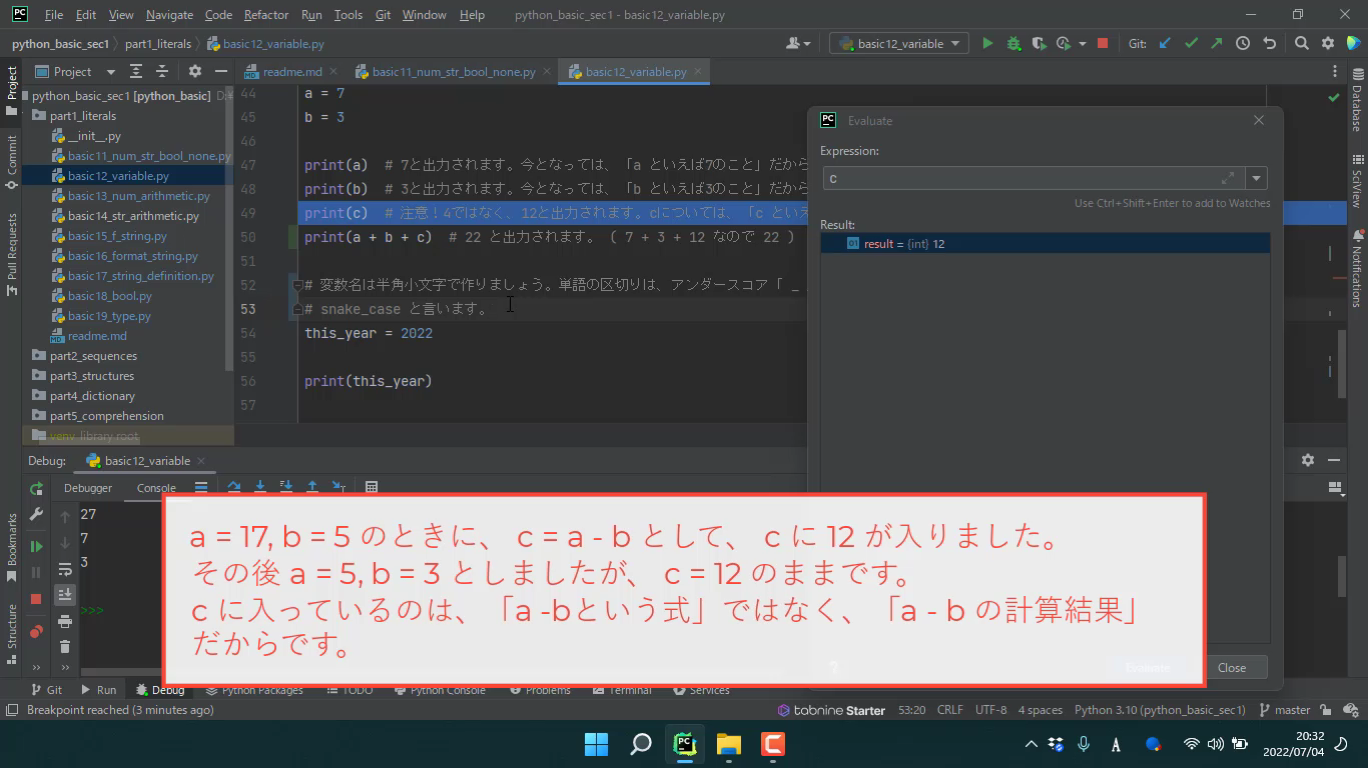Open the Refactor menu
Viewport: 1368px width, 768px height.
[x=266, y=15]
